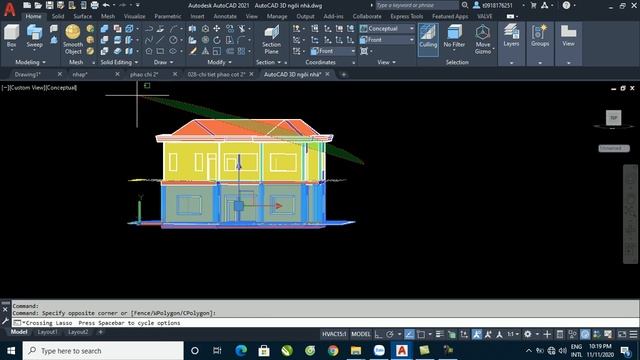Screen dimensions: 640x360
Task: Click the Plot printer icon in quick access toolbar
Action: click(x=94, y=5)
